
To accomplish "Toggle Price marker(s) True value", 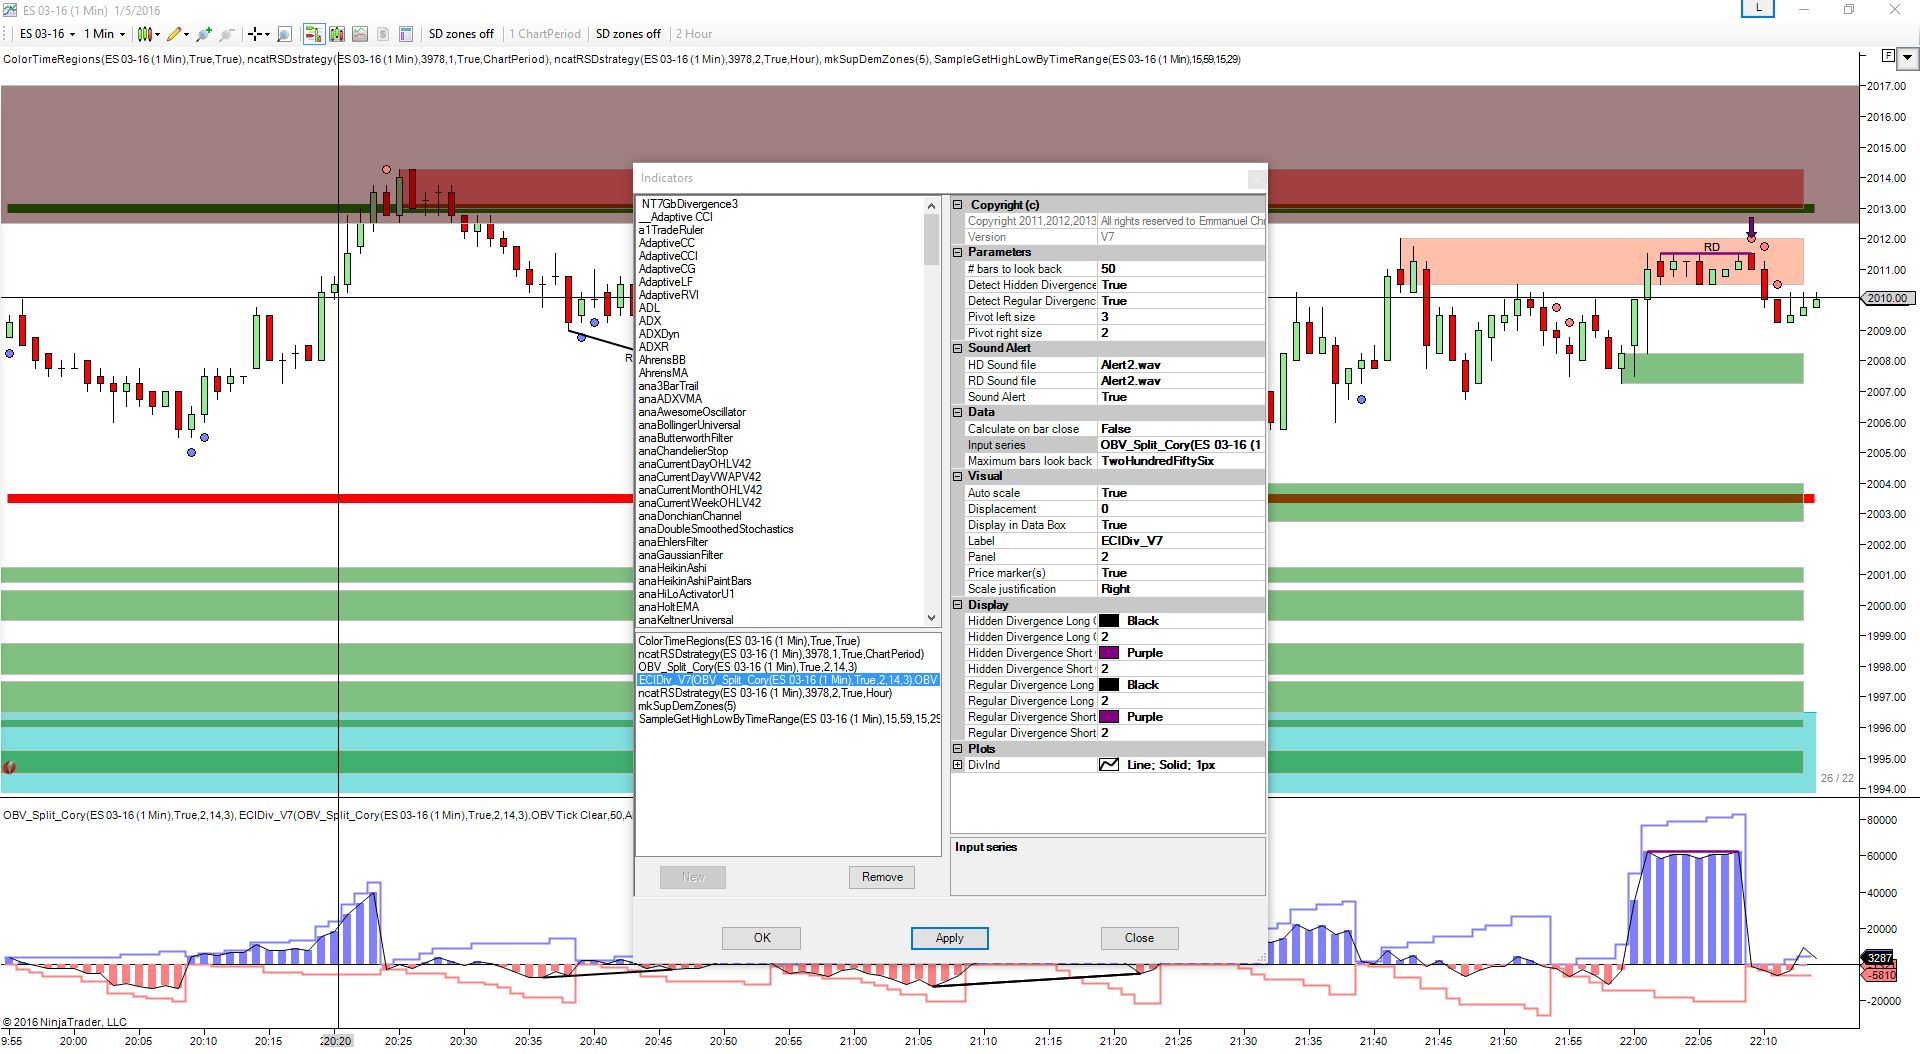I will coord(1181,573).
